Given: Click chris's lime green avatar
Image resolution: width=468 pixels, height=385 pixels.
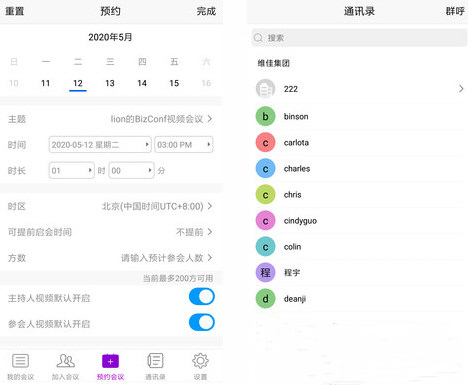Looking at the screenshot, I should [265, 195].
